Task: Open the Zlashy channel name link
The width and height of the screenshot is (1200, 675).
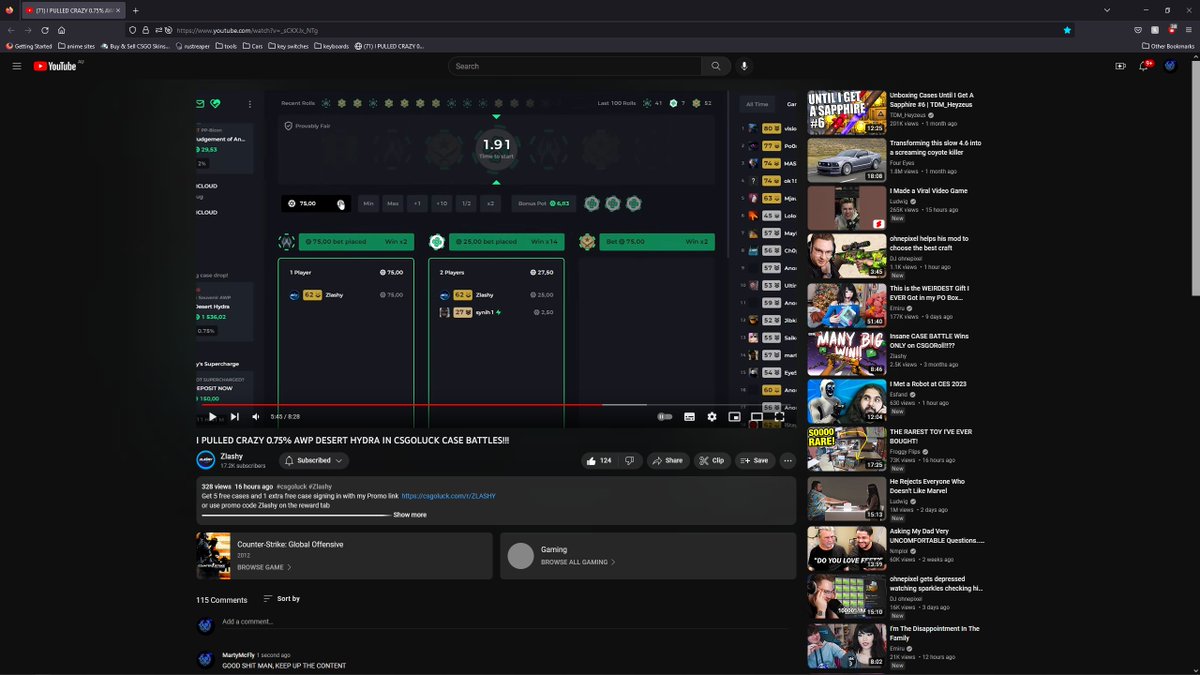Action: coord(232,456)
